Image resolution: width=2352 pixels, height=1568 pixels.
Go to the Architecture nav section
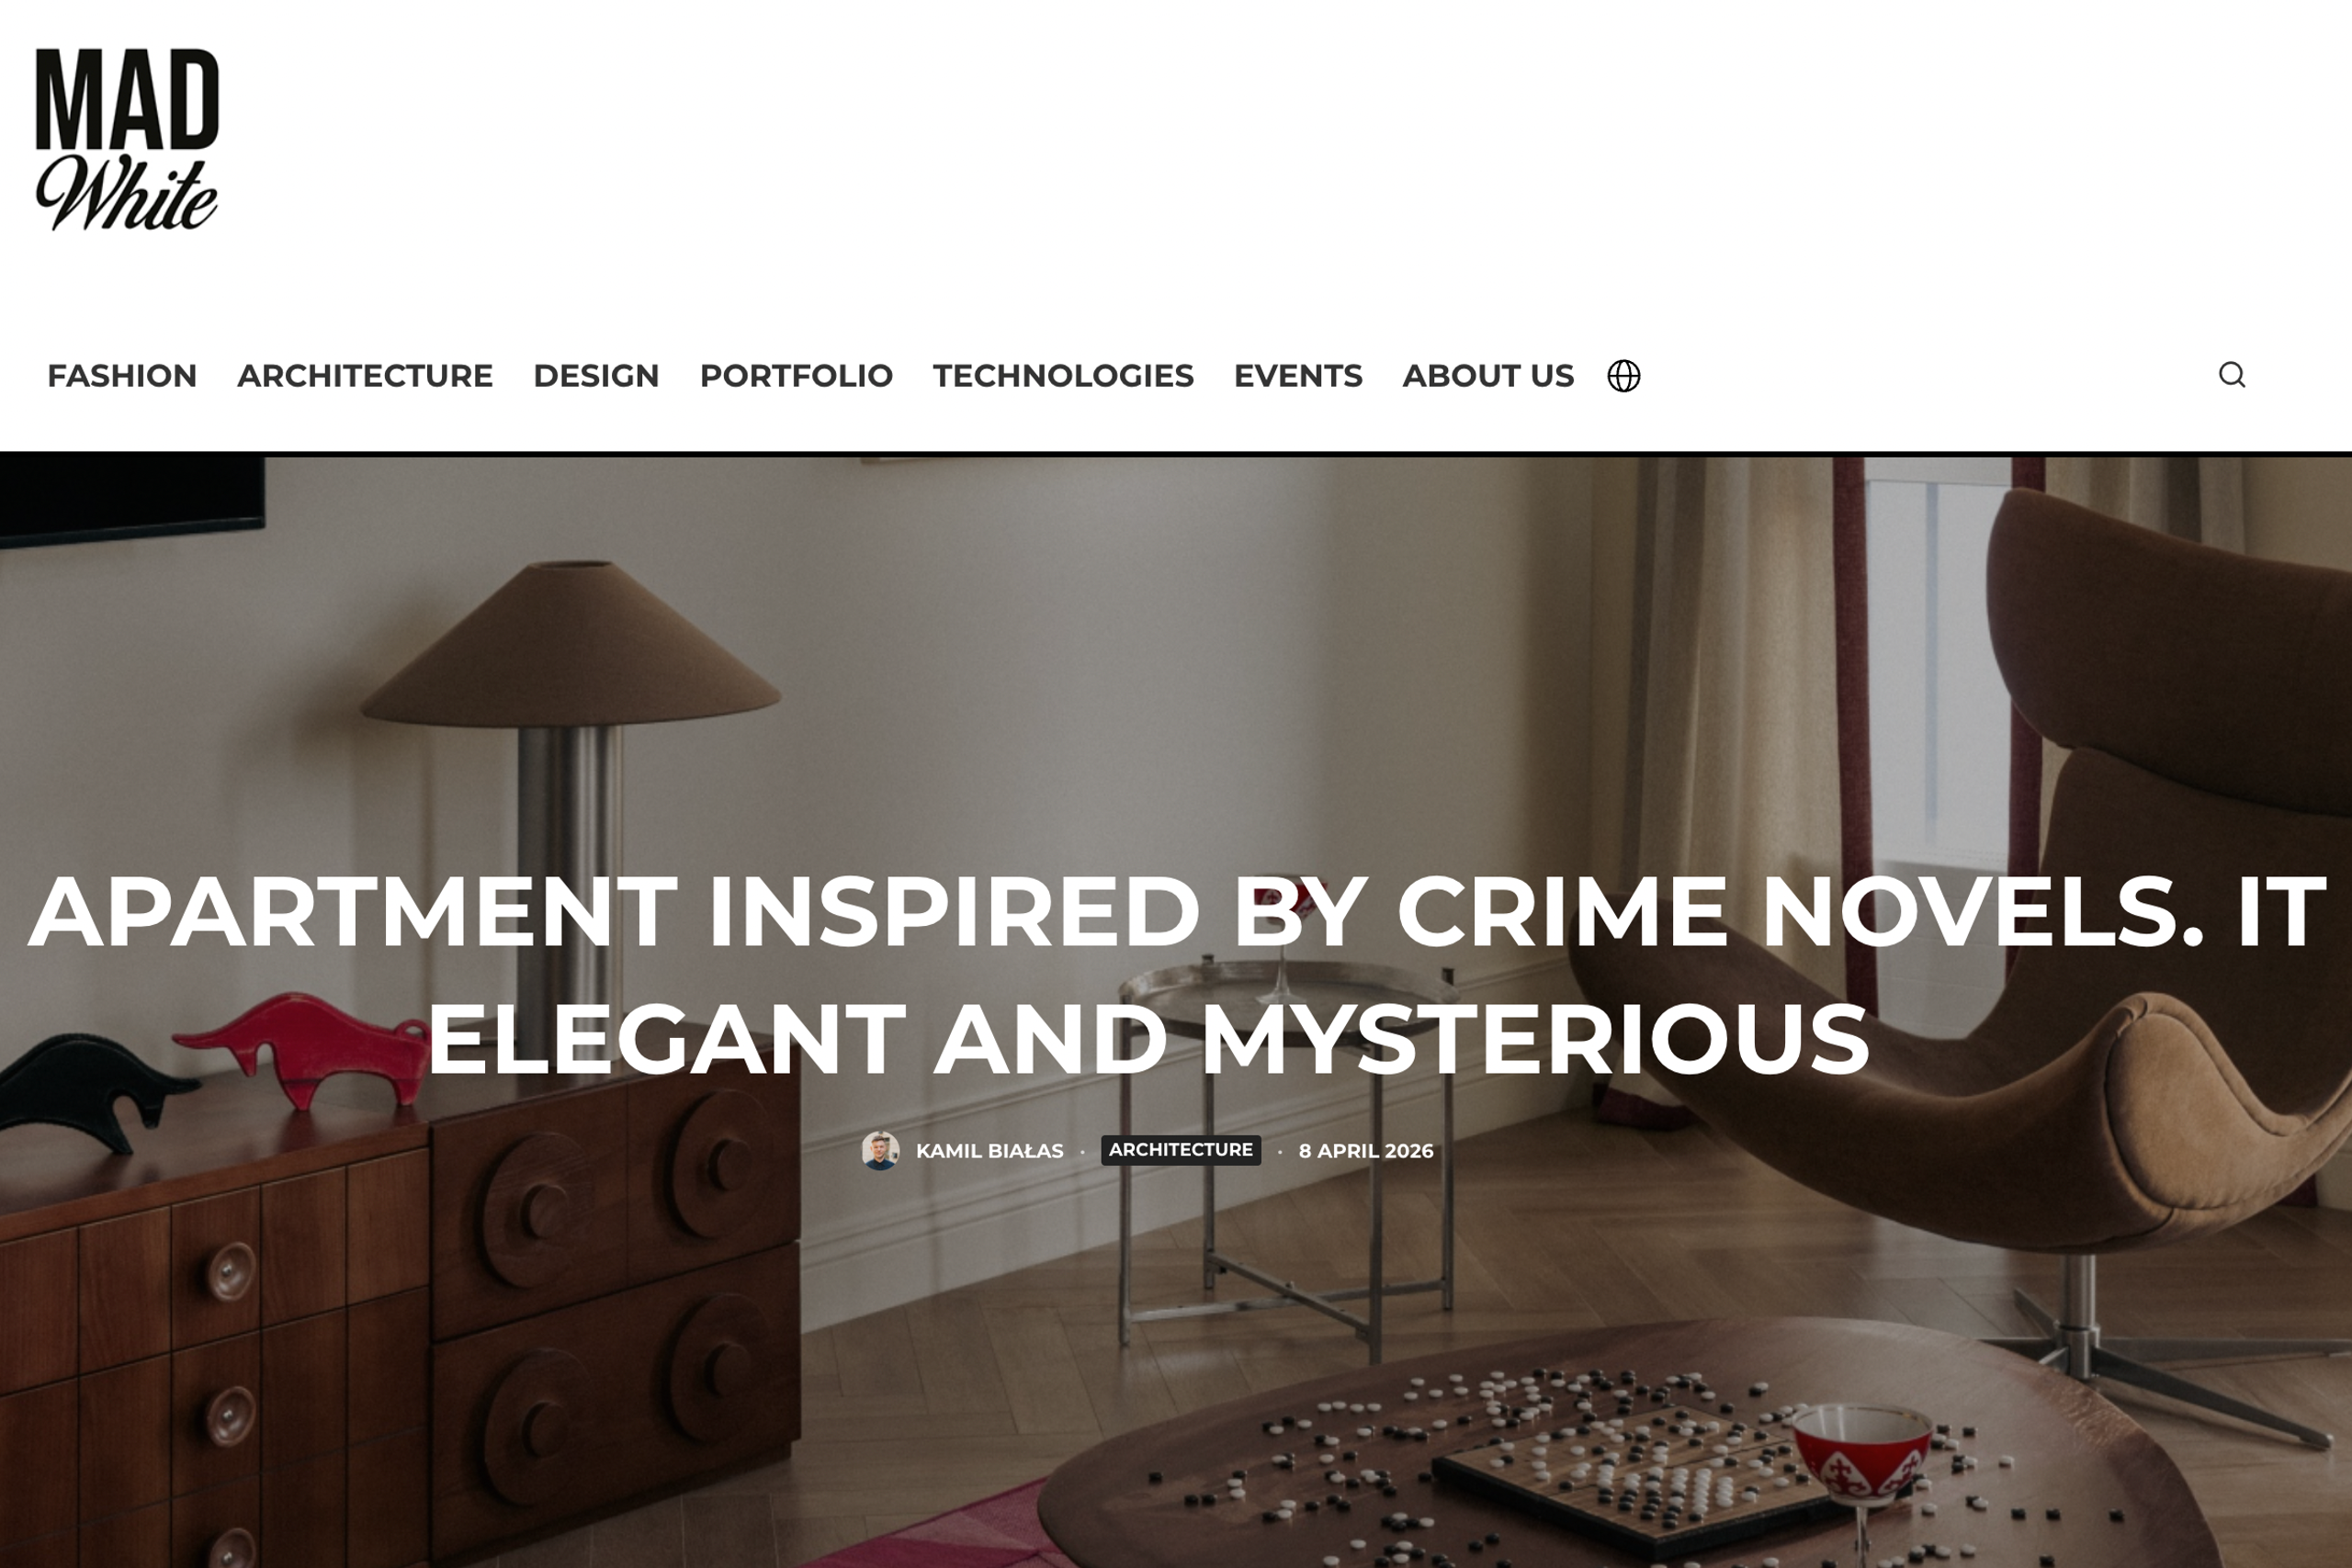click(x=365, y=376)
